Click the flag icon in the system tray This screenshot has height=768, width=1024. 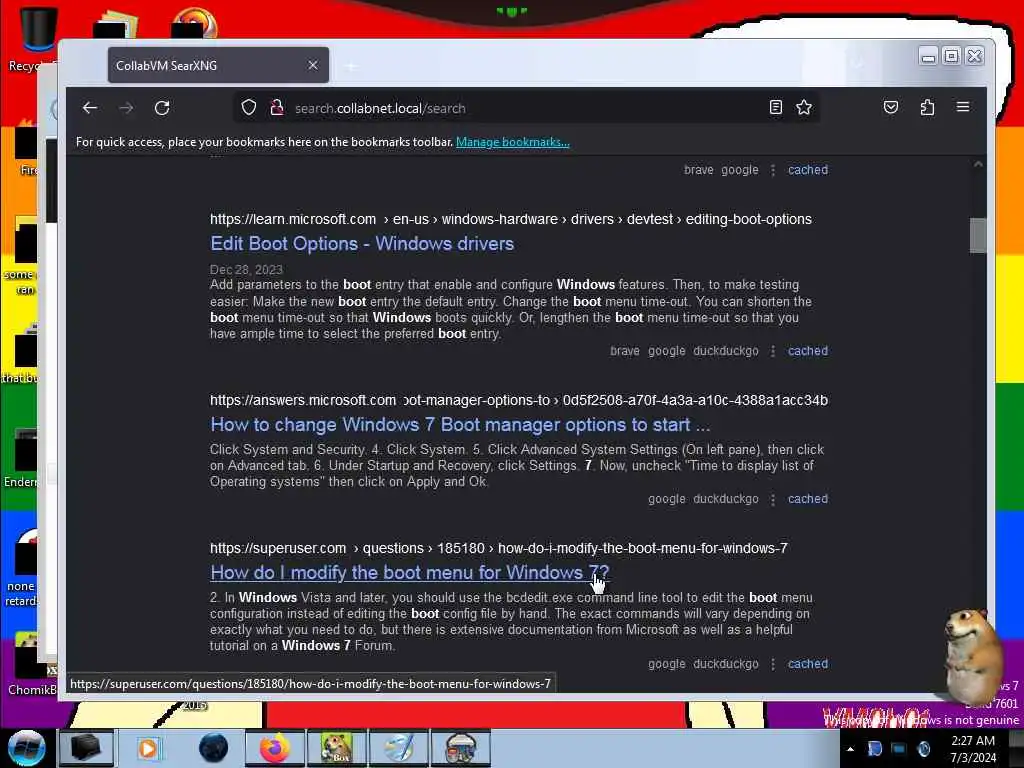(874, 749)
